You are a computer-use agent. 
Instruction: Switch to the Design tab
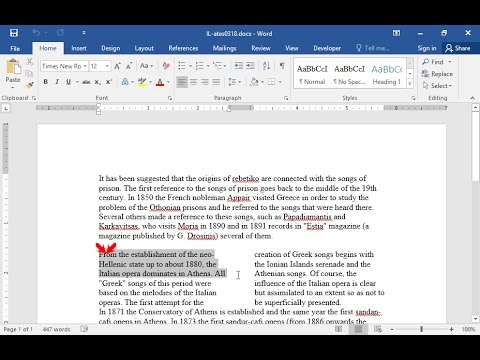(111, 48)
